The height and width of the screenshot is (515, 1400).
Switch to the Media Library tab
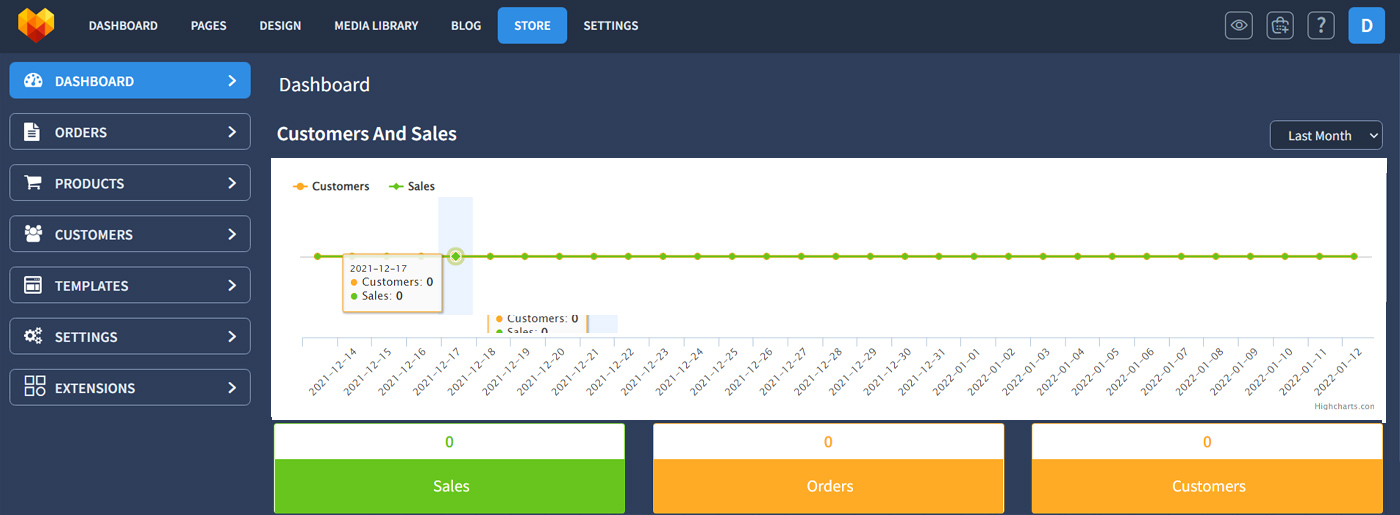(x=376, y=26)
